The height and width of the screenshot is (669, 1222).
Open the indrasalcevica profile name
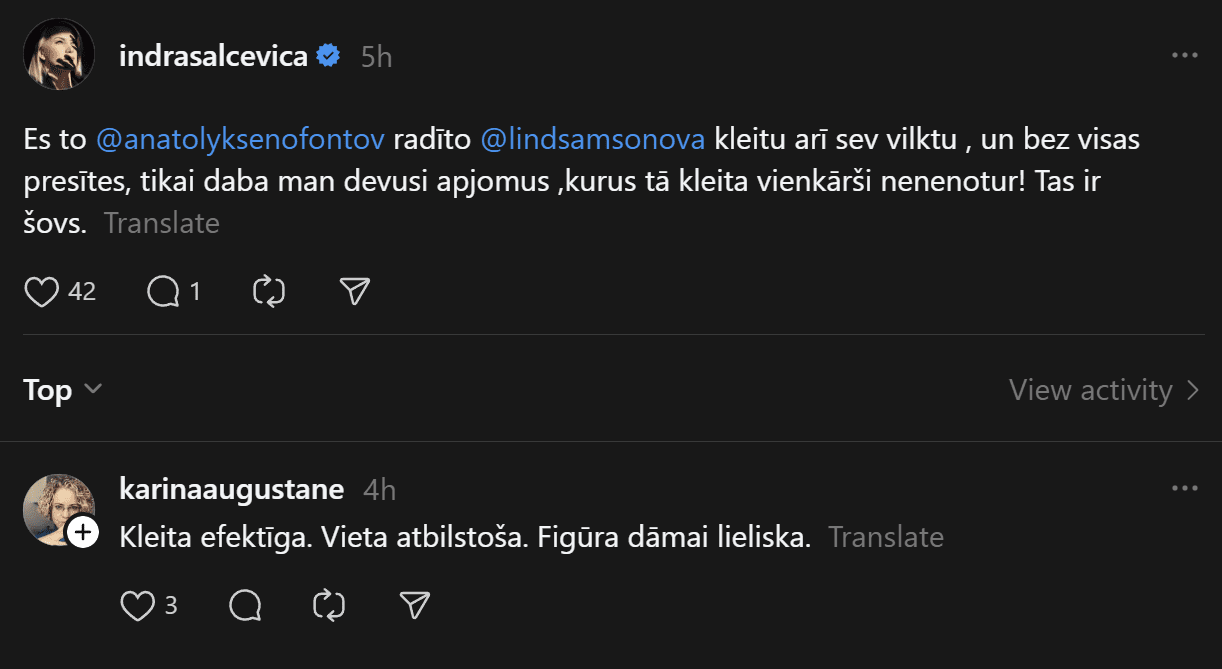click(x=213, y=56)
